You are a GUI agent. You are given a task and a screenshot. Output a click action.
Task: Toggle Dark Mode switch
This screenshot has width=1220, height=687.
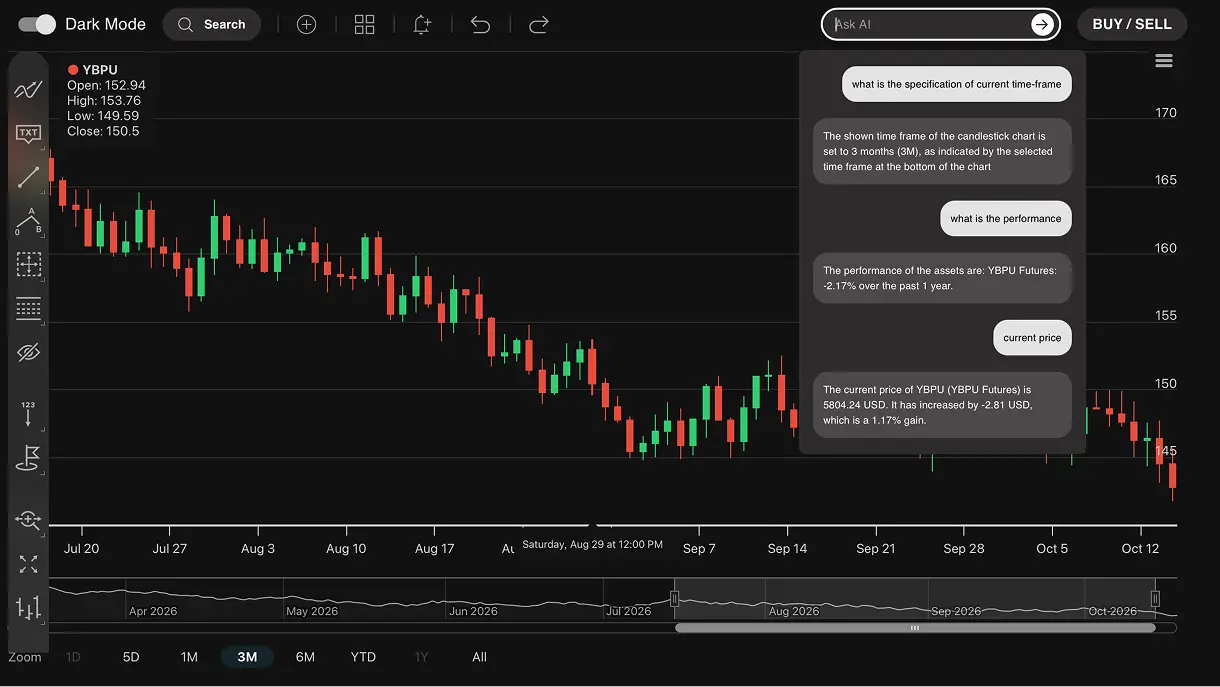pos(35,23)
